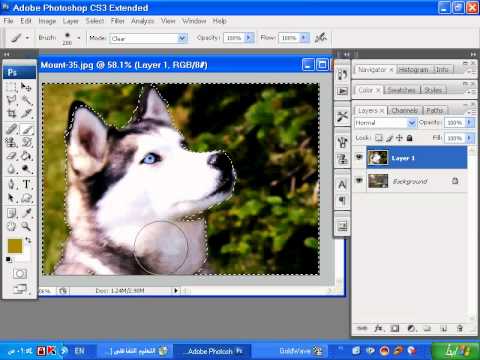Click add layer style fx button
The height and width of the screenshot is (360, 480).
click(x=378, y=328)
